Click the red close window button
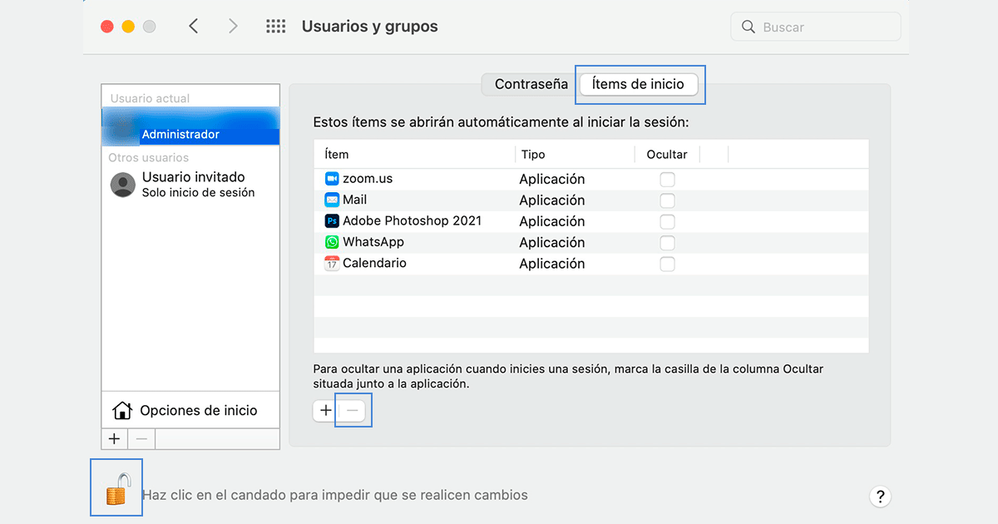Image resolution: width=998 pixels, height=524 pixels. pyautogui.click(x=107, y=26)
